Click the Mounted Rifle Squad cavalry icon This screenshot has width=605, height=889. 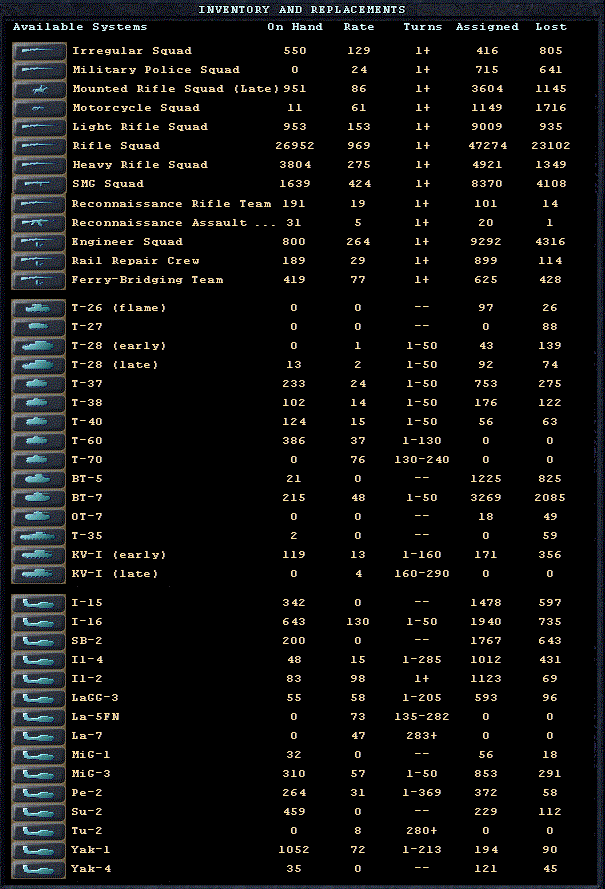point(39,89)
